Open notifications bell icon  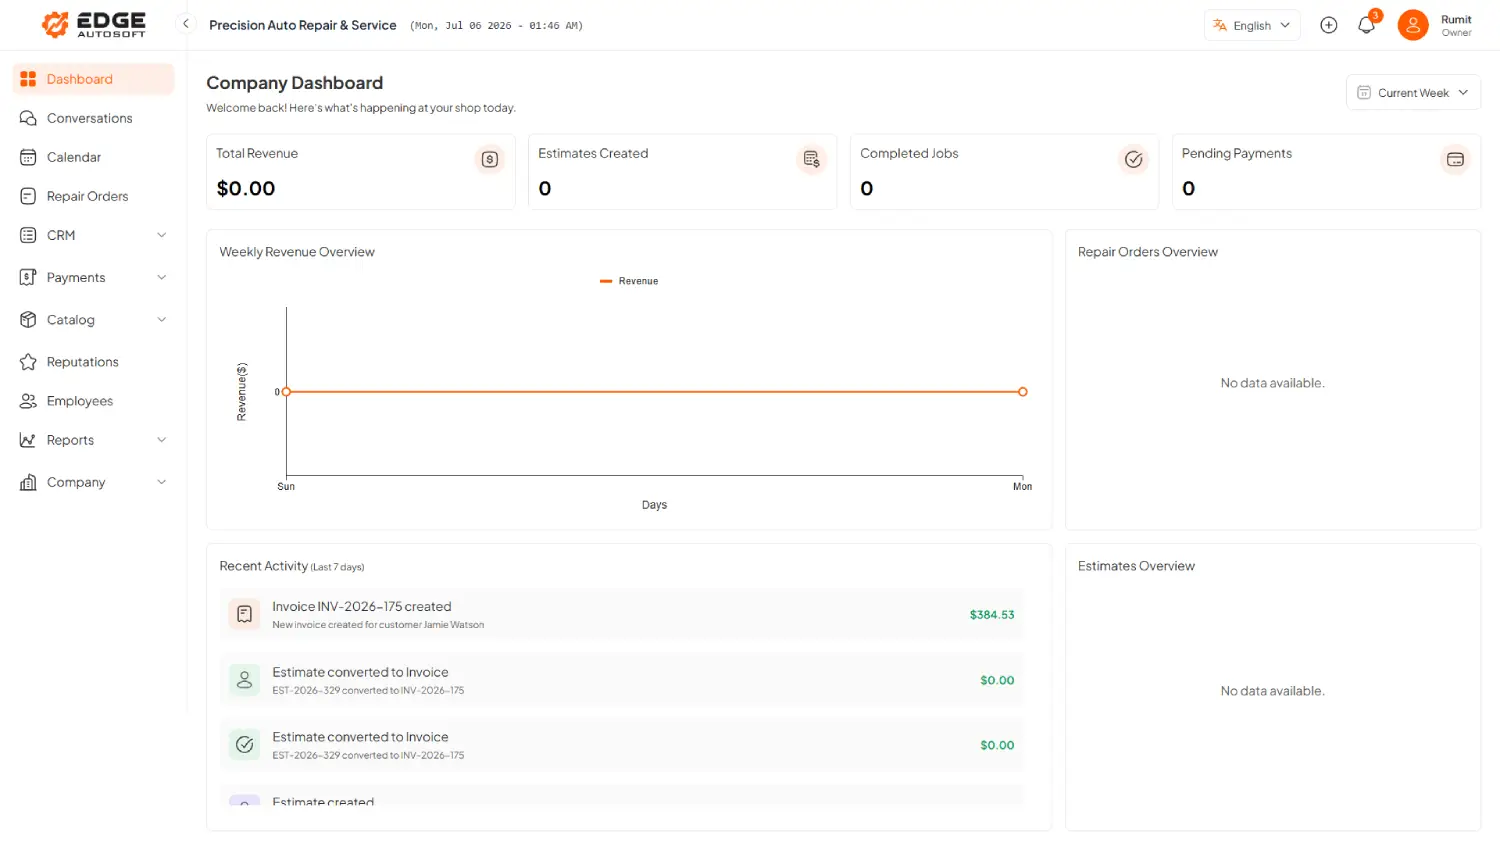1366,25
